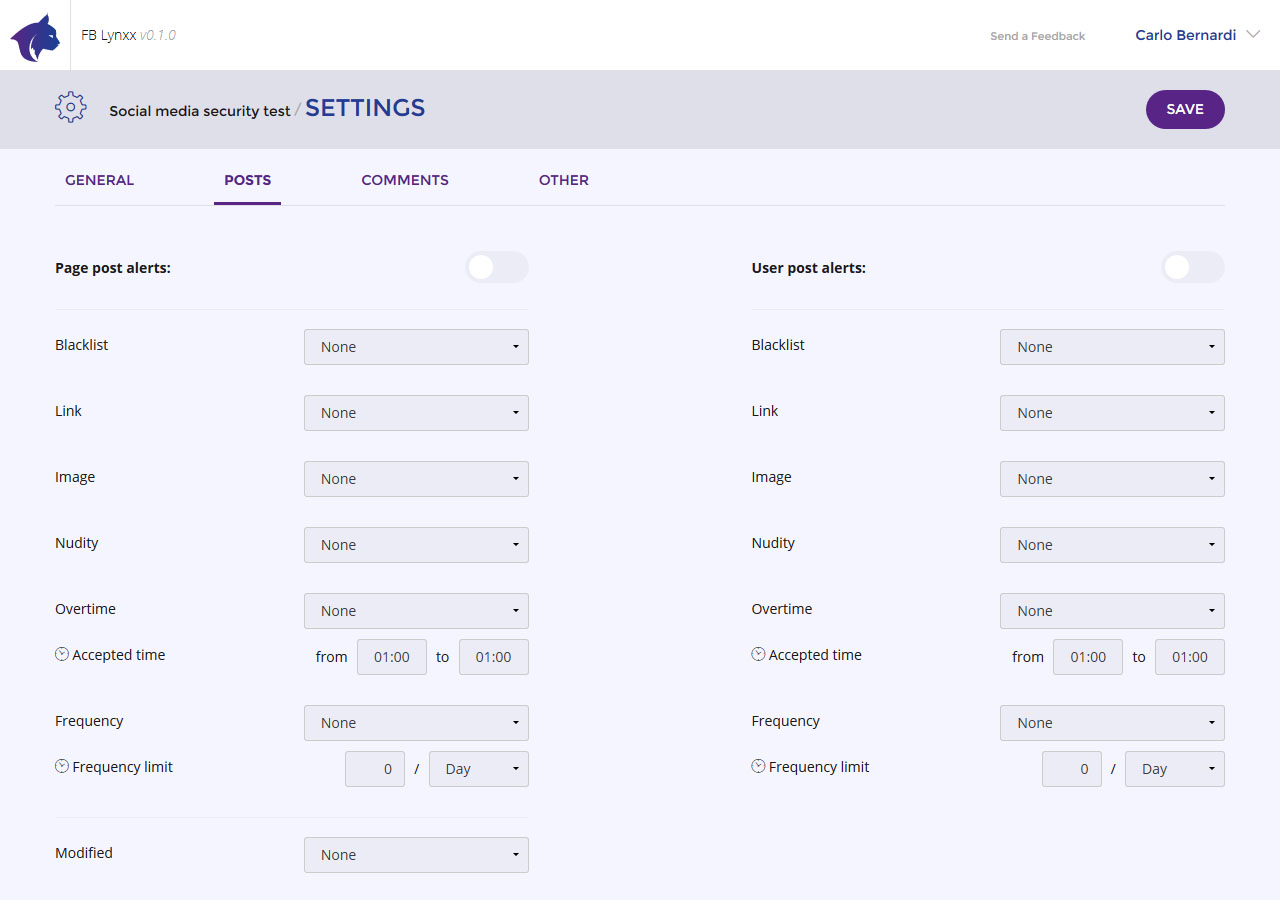Open the User post Nudity dropdown
The image size is (1280, 900).
(1112, 545)
